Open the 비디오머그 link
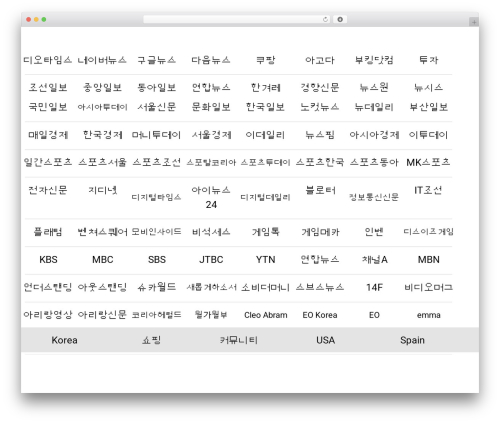This screenshot has height=423, width=500. pos(428,287)
